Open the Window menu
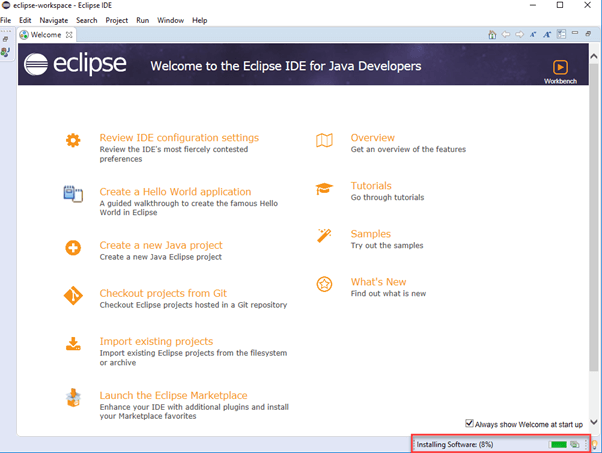Image resolution: width=602 pixels, height=453 pixels. [x=170, y=20]
